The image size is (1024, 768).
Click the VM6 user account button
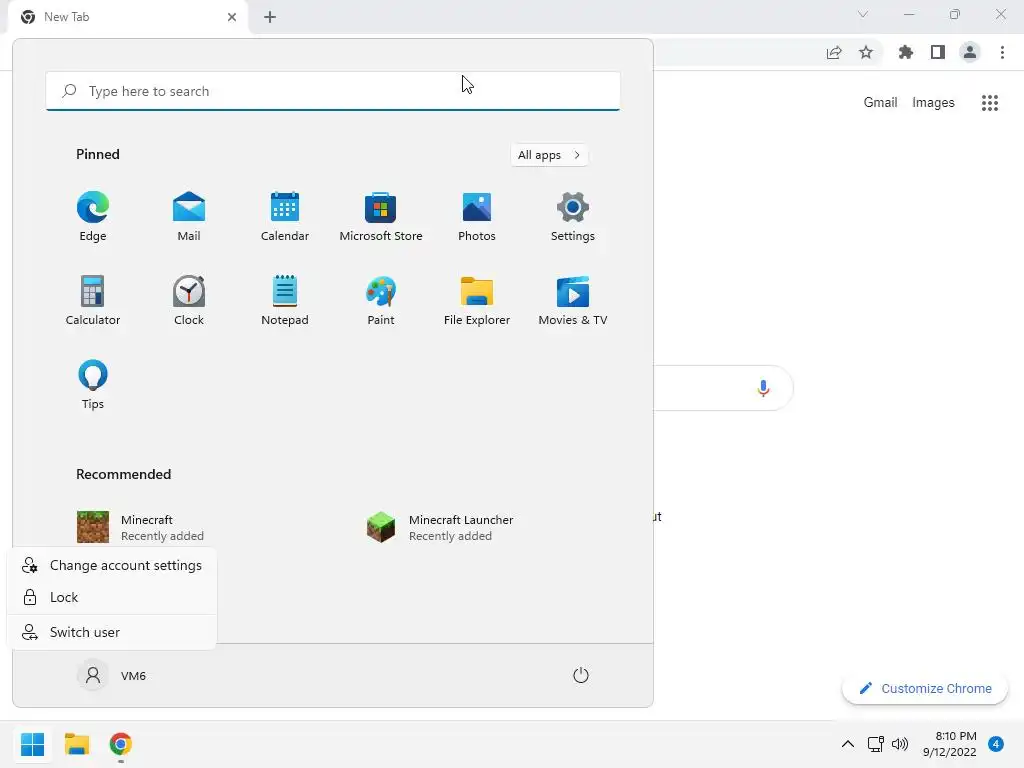112,675
